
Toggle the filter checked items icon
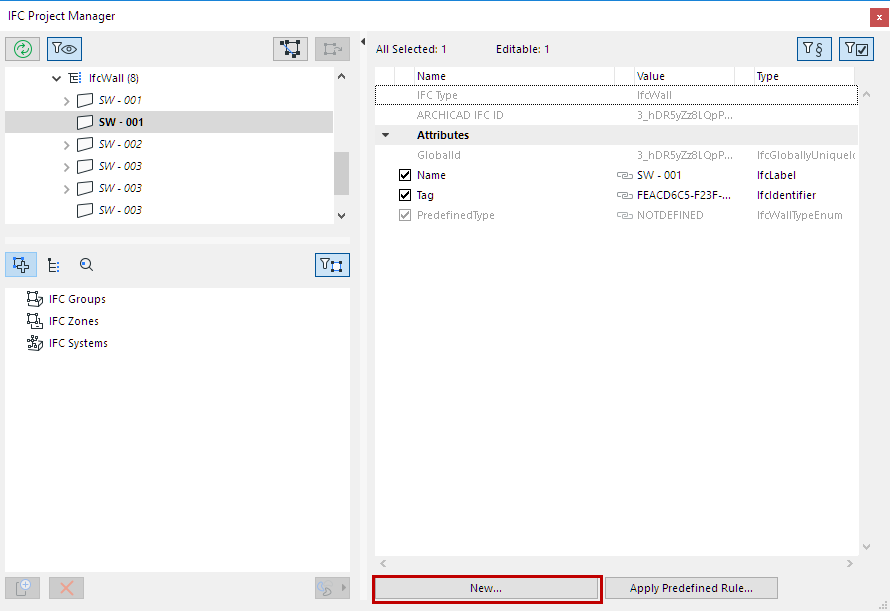pyautogui.click(x=856, y=49)
